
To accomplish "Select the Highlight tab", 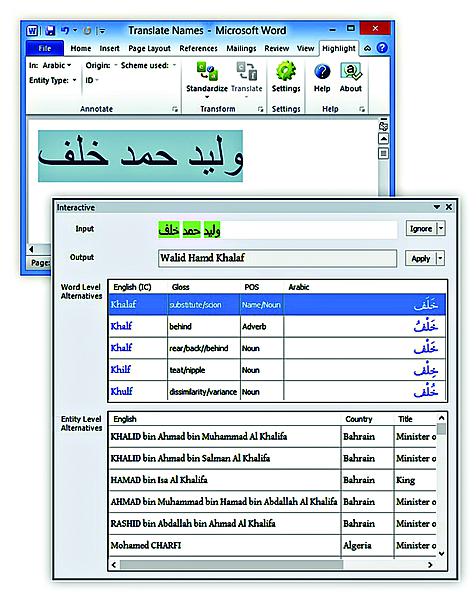I will pyautogui.click(x=339, y=49).
